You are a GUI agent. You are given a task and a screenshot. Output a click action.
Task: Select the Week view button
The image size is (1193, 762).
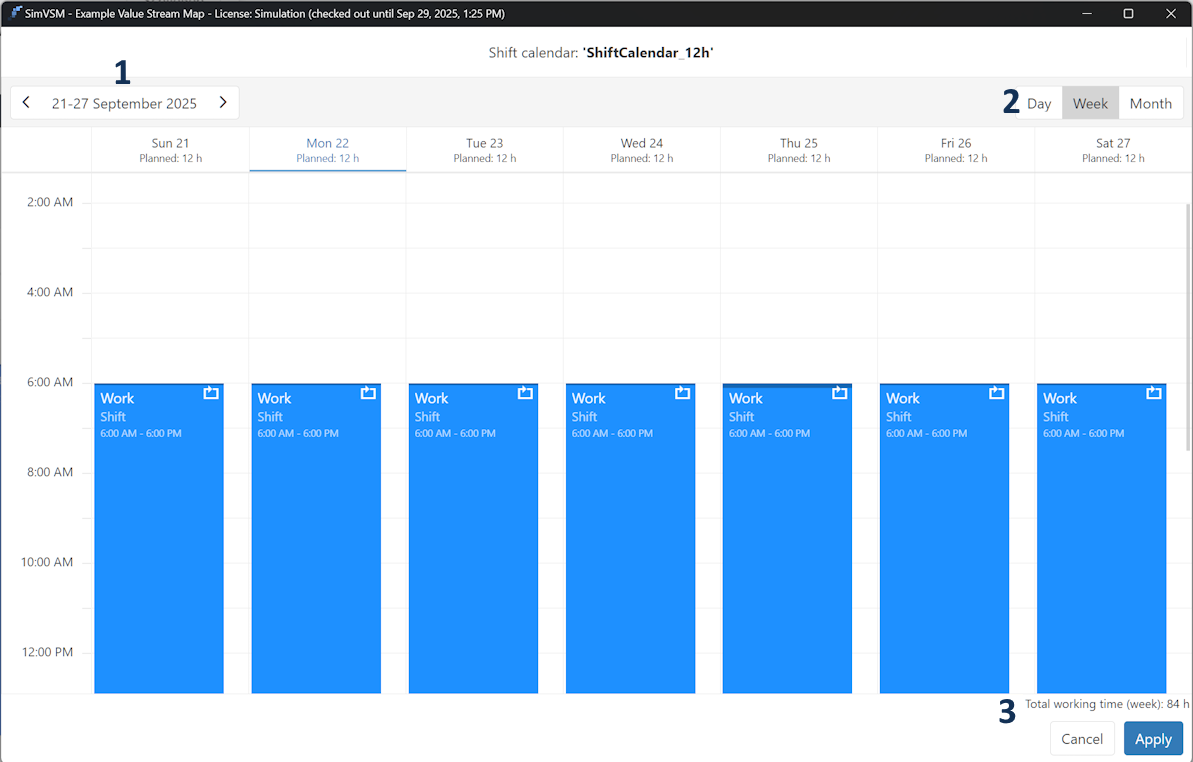click(x=1090, y=103)
